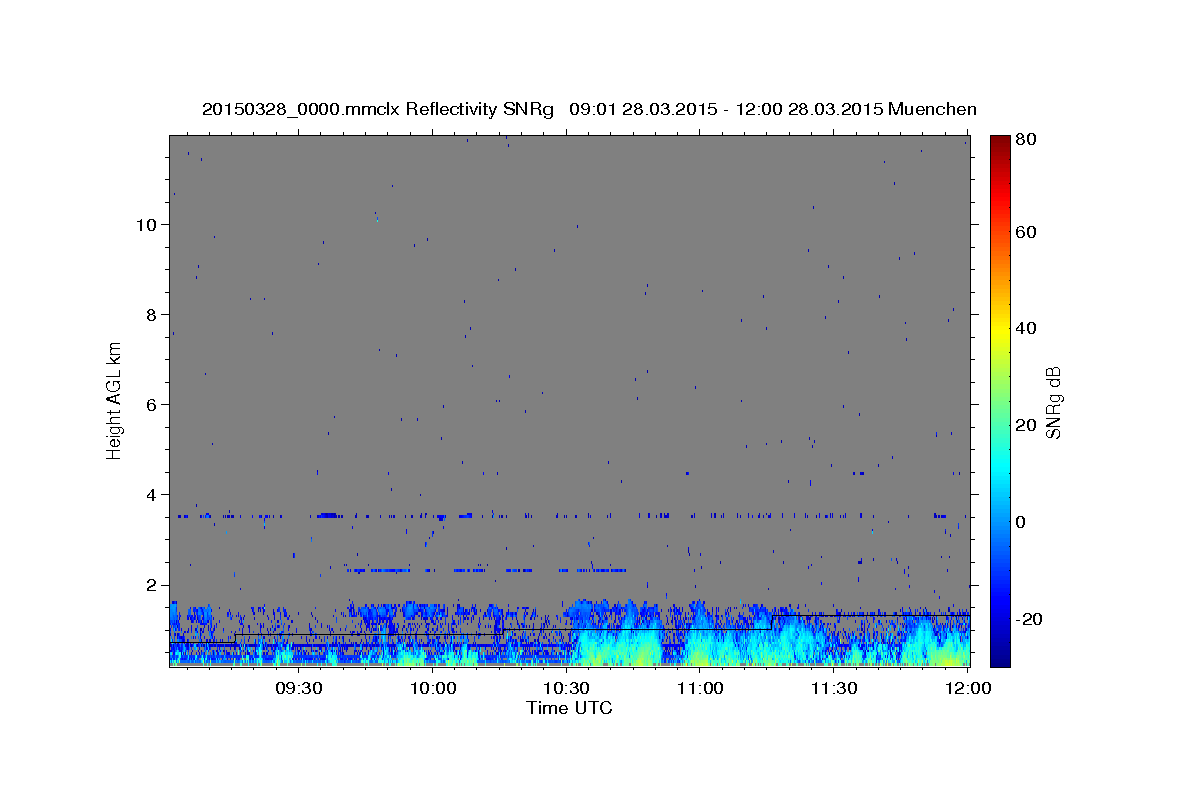Click the 09:30 time tick label

click(298, 688)
